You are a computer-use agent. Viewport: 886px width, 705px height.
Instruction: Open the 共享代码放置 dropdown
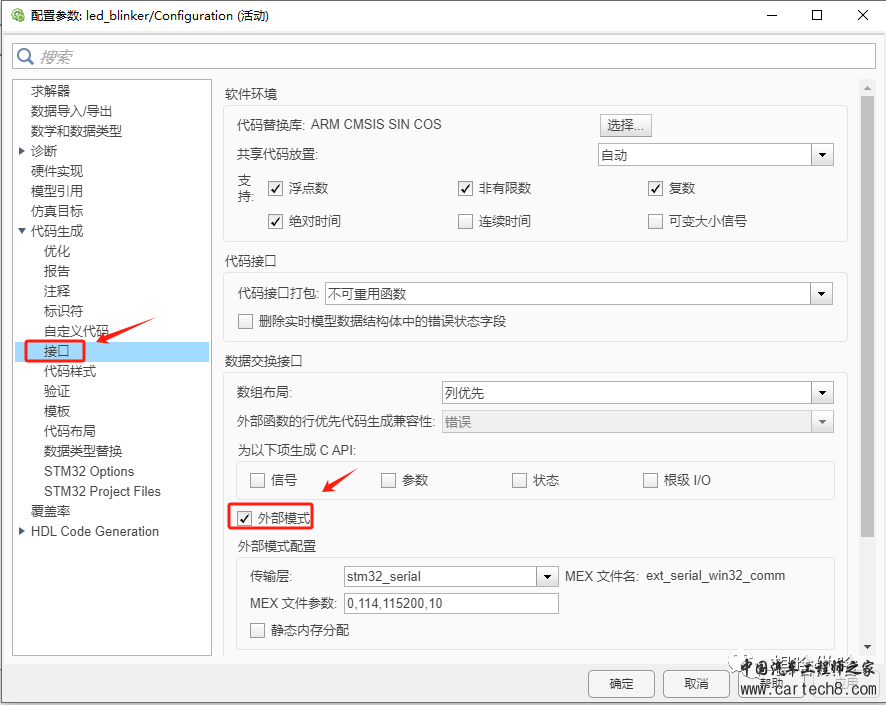(715, 155)
